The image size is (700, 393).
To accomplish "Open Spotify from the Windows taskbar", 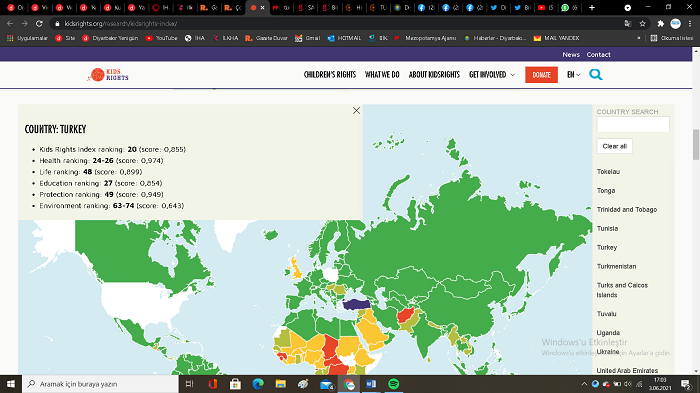I will click(x=393, y=384).
